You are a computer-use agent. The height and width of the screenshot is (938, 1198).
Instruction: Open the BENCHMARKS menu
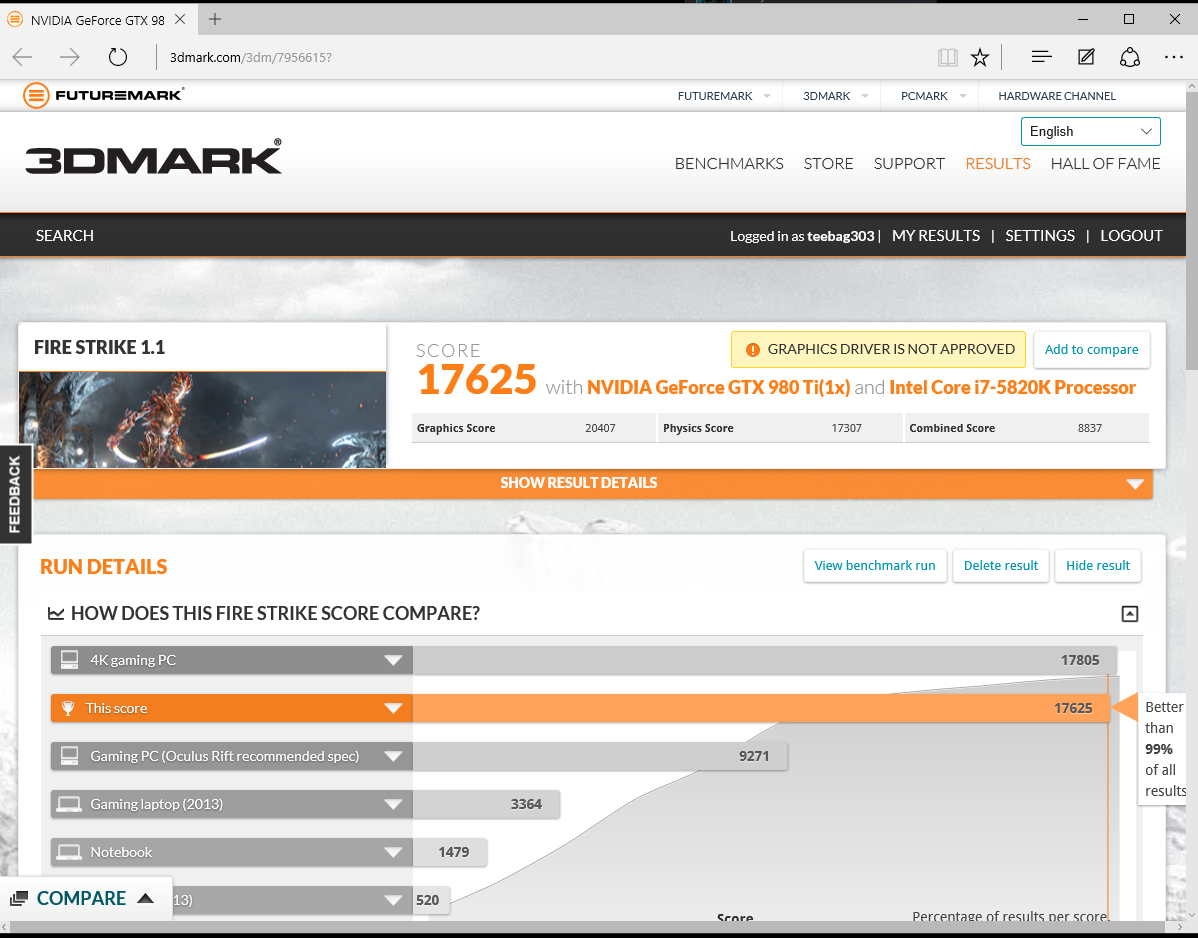pyautogui.click(x=729, y=163)
